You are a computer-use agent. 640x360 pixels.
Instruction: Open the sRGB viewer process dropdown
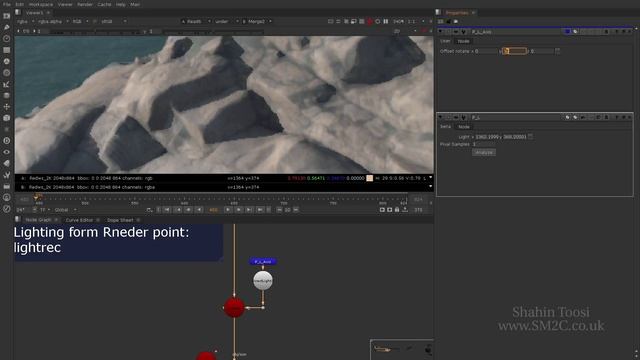tap(113, 21)
